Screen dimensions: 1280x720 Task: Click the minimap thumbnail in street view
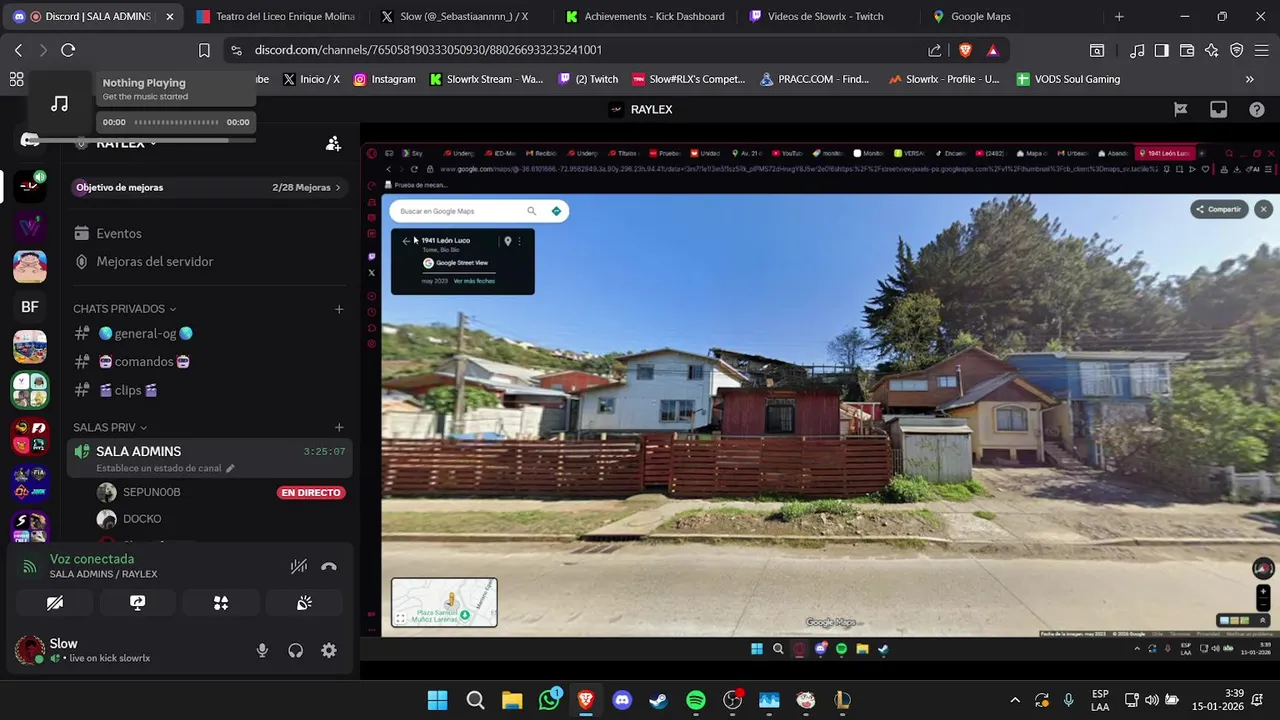coord(444,602)
